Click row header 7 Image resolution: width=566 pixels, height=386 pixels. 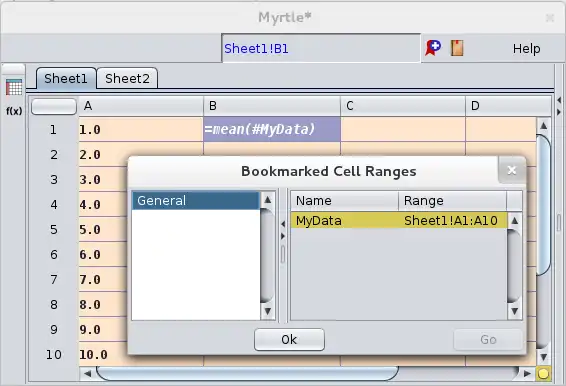(x=53, y=279)
